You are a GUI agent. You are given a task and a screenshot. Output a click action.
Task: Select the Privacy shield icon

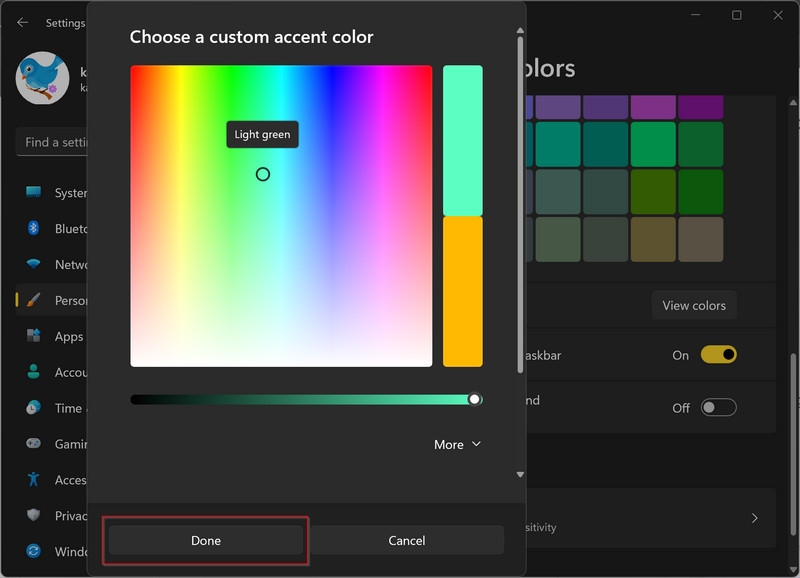click(x=34, y=515)
